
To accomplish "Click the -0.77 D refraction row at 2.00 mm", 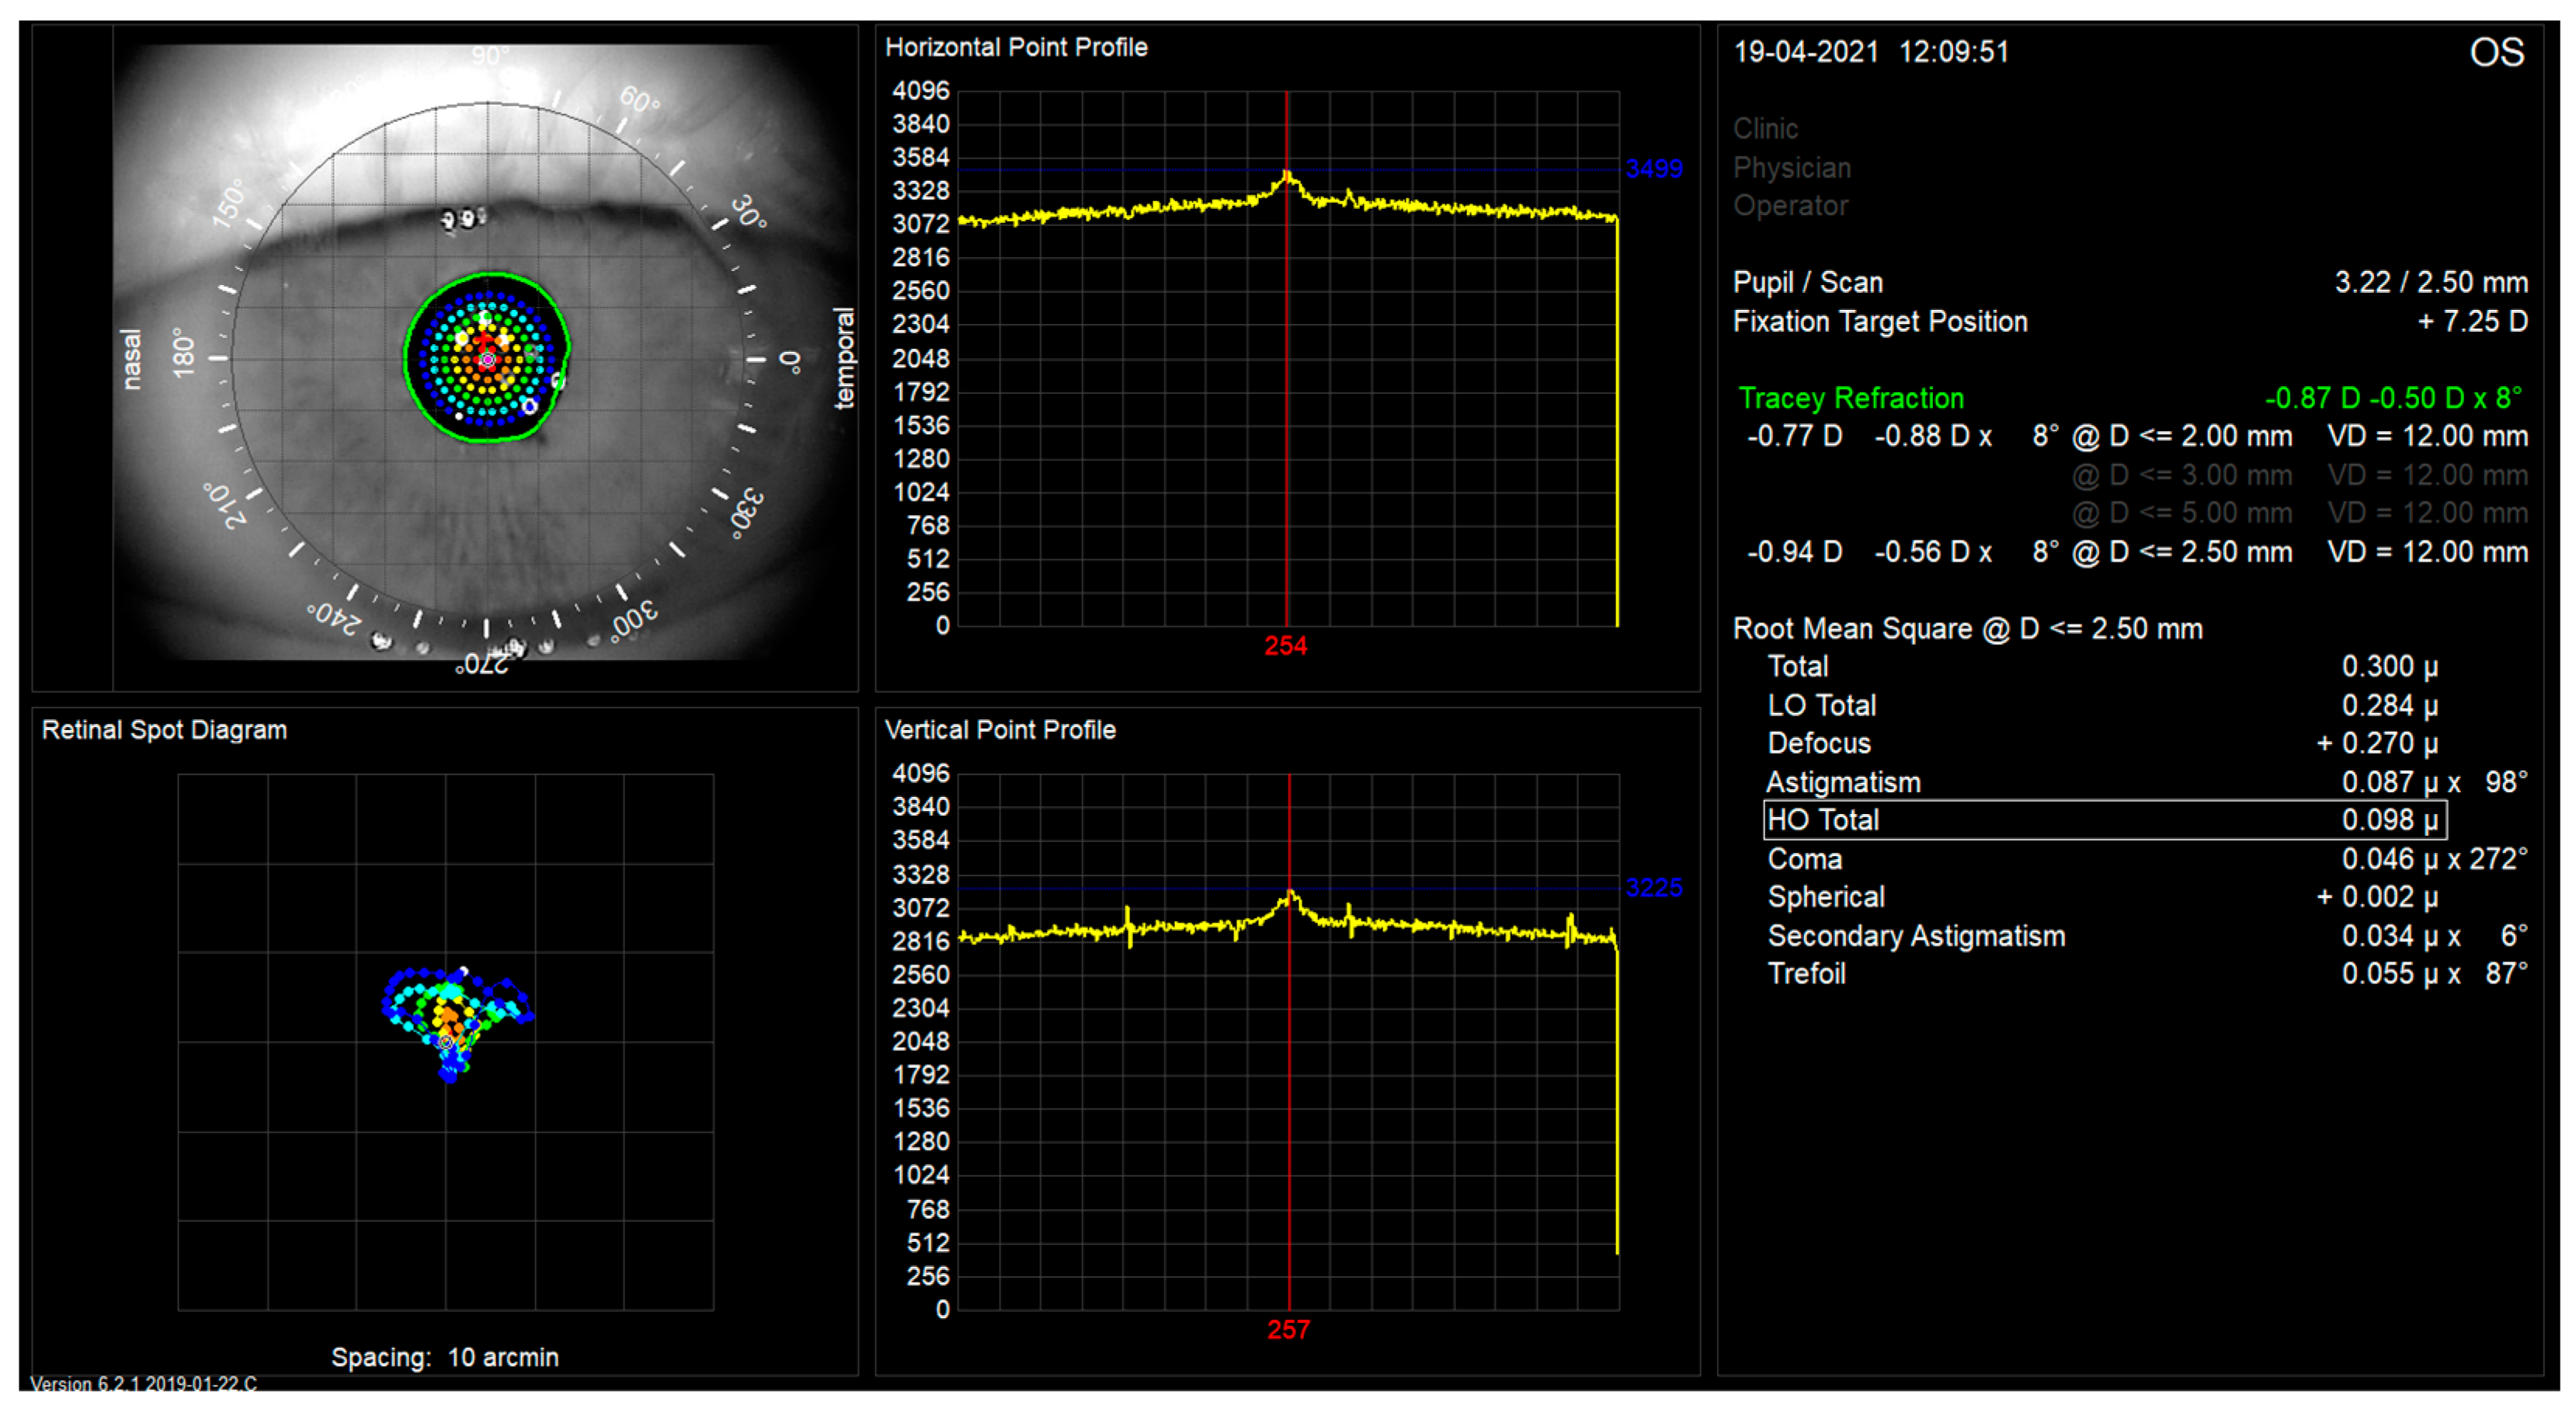I will click(x=2137, y=437).
